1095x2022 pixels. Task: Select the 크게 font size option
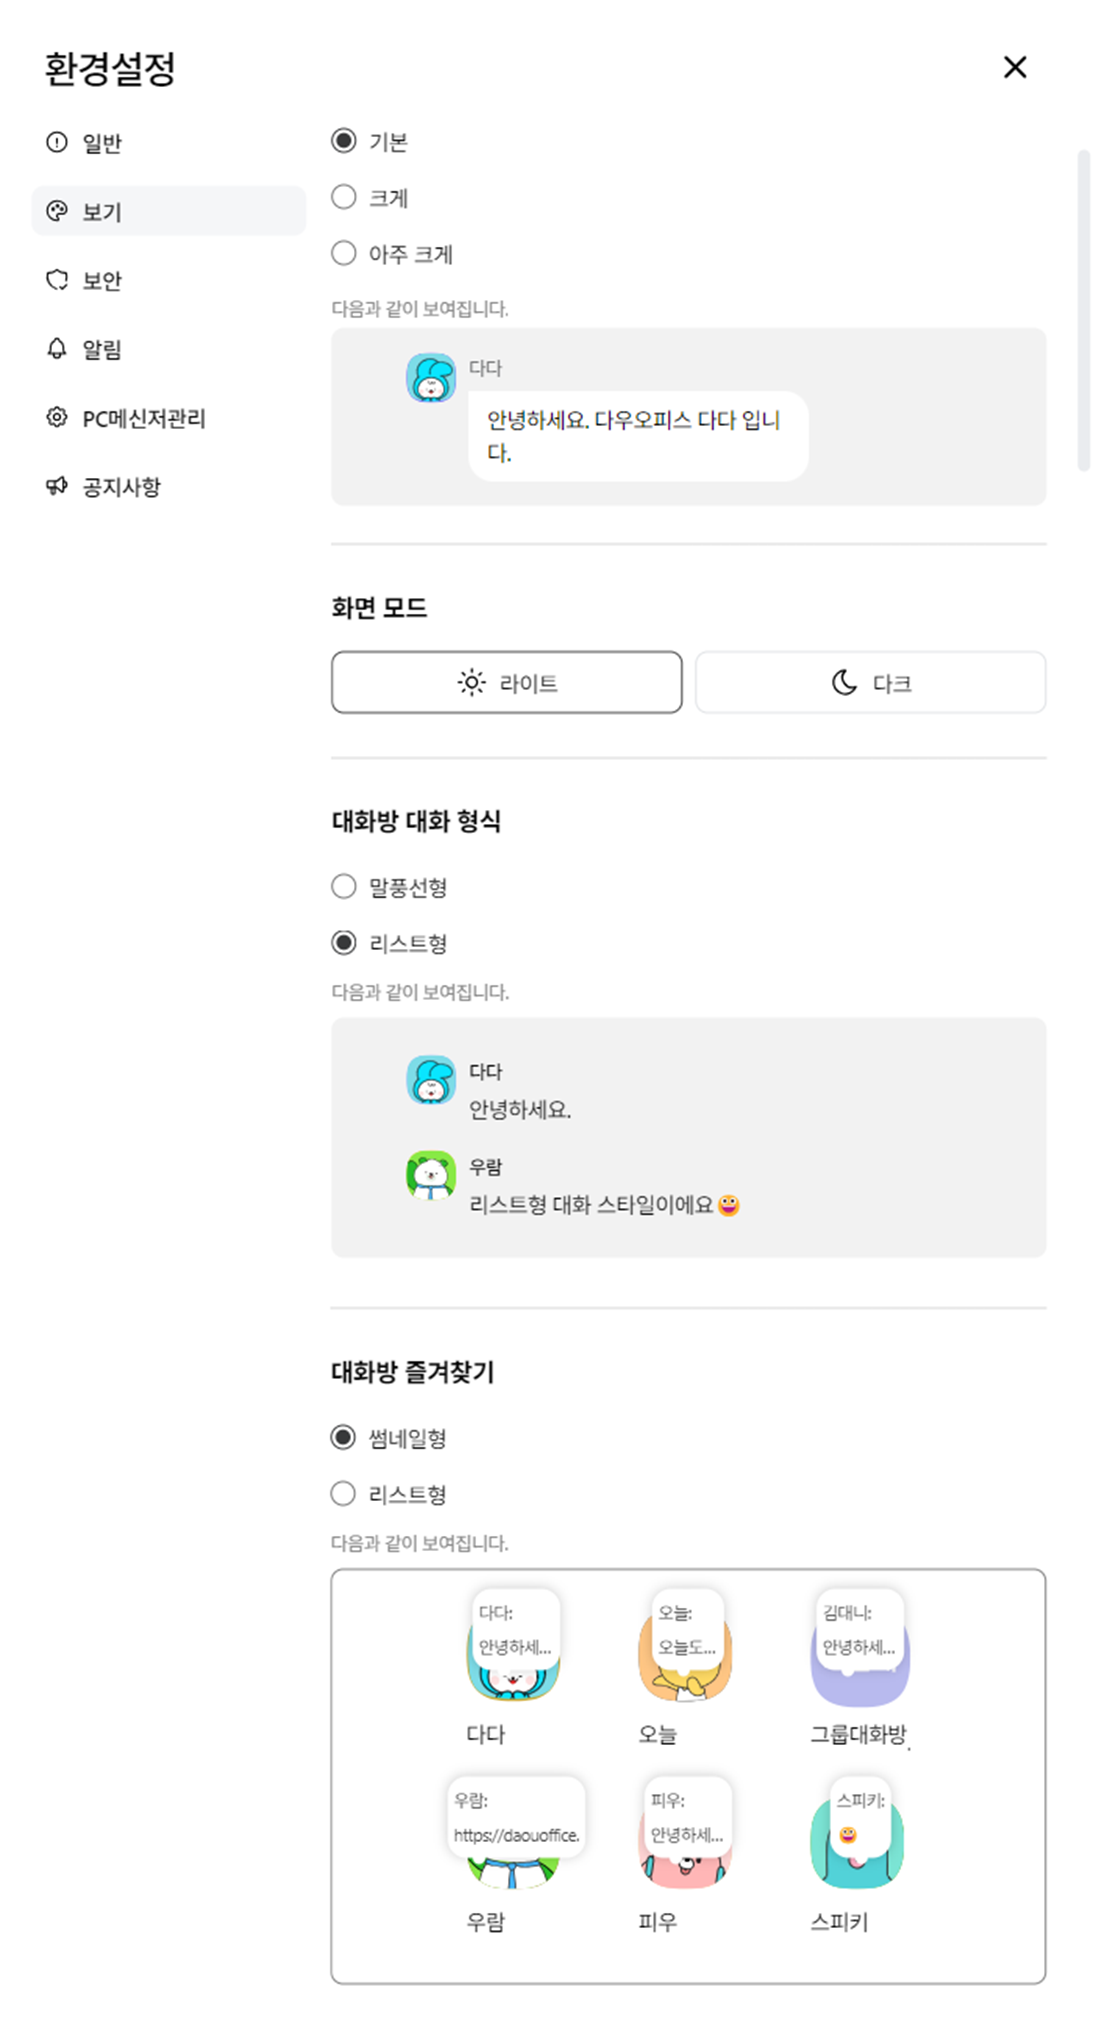pyautogui.click(x=344, y=197)
